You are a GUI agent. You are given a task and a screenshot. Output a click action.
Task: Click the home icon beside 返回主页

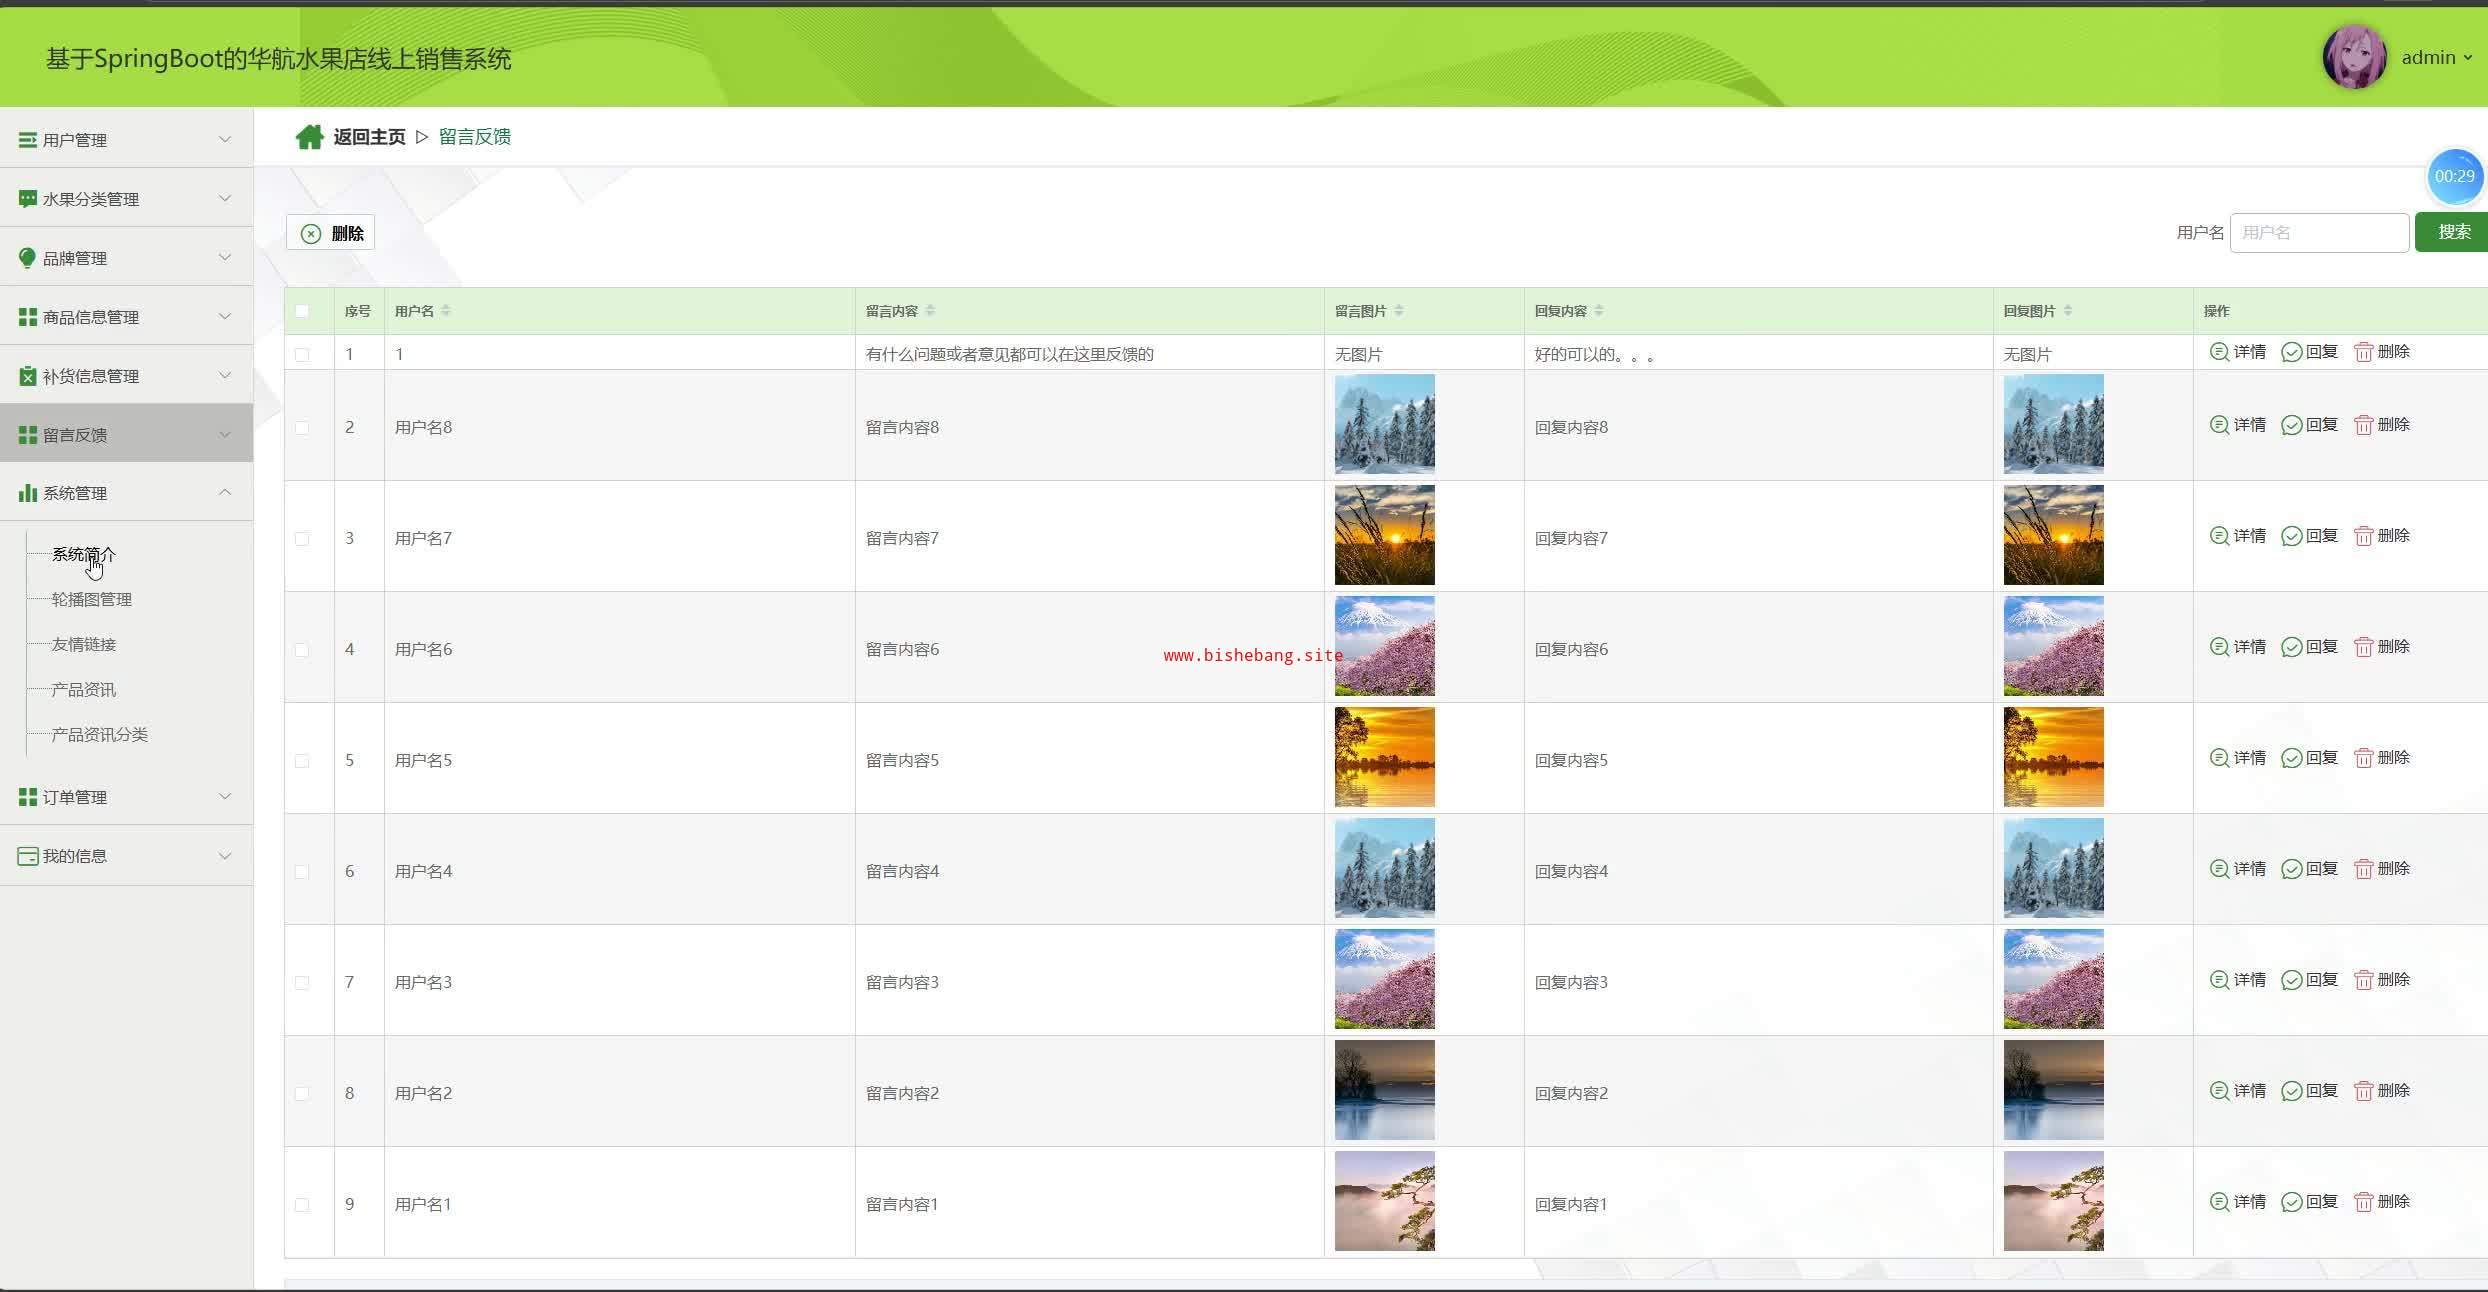pos(309,137)
